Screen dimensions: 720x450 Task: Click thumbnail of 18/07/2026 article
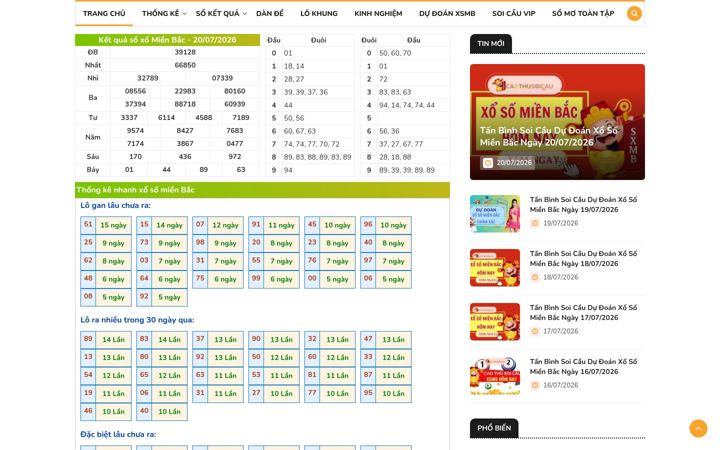click(495, 268)
